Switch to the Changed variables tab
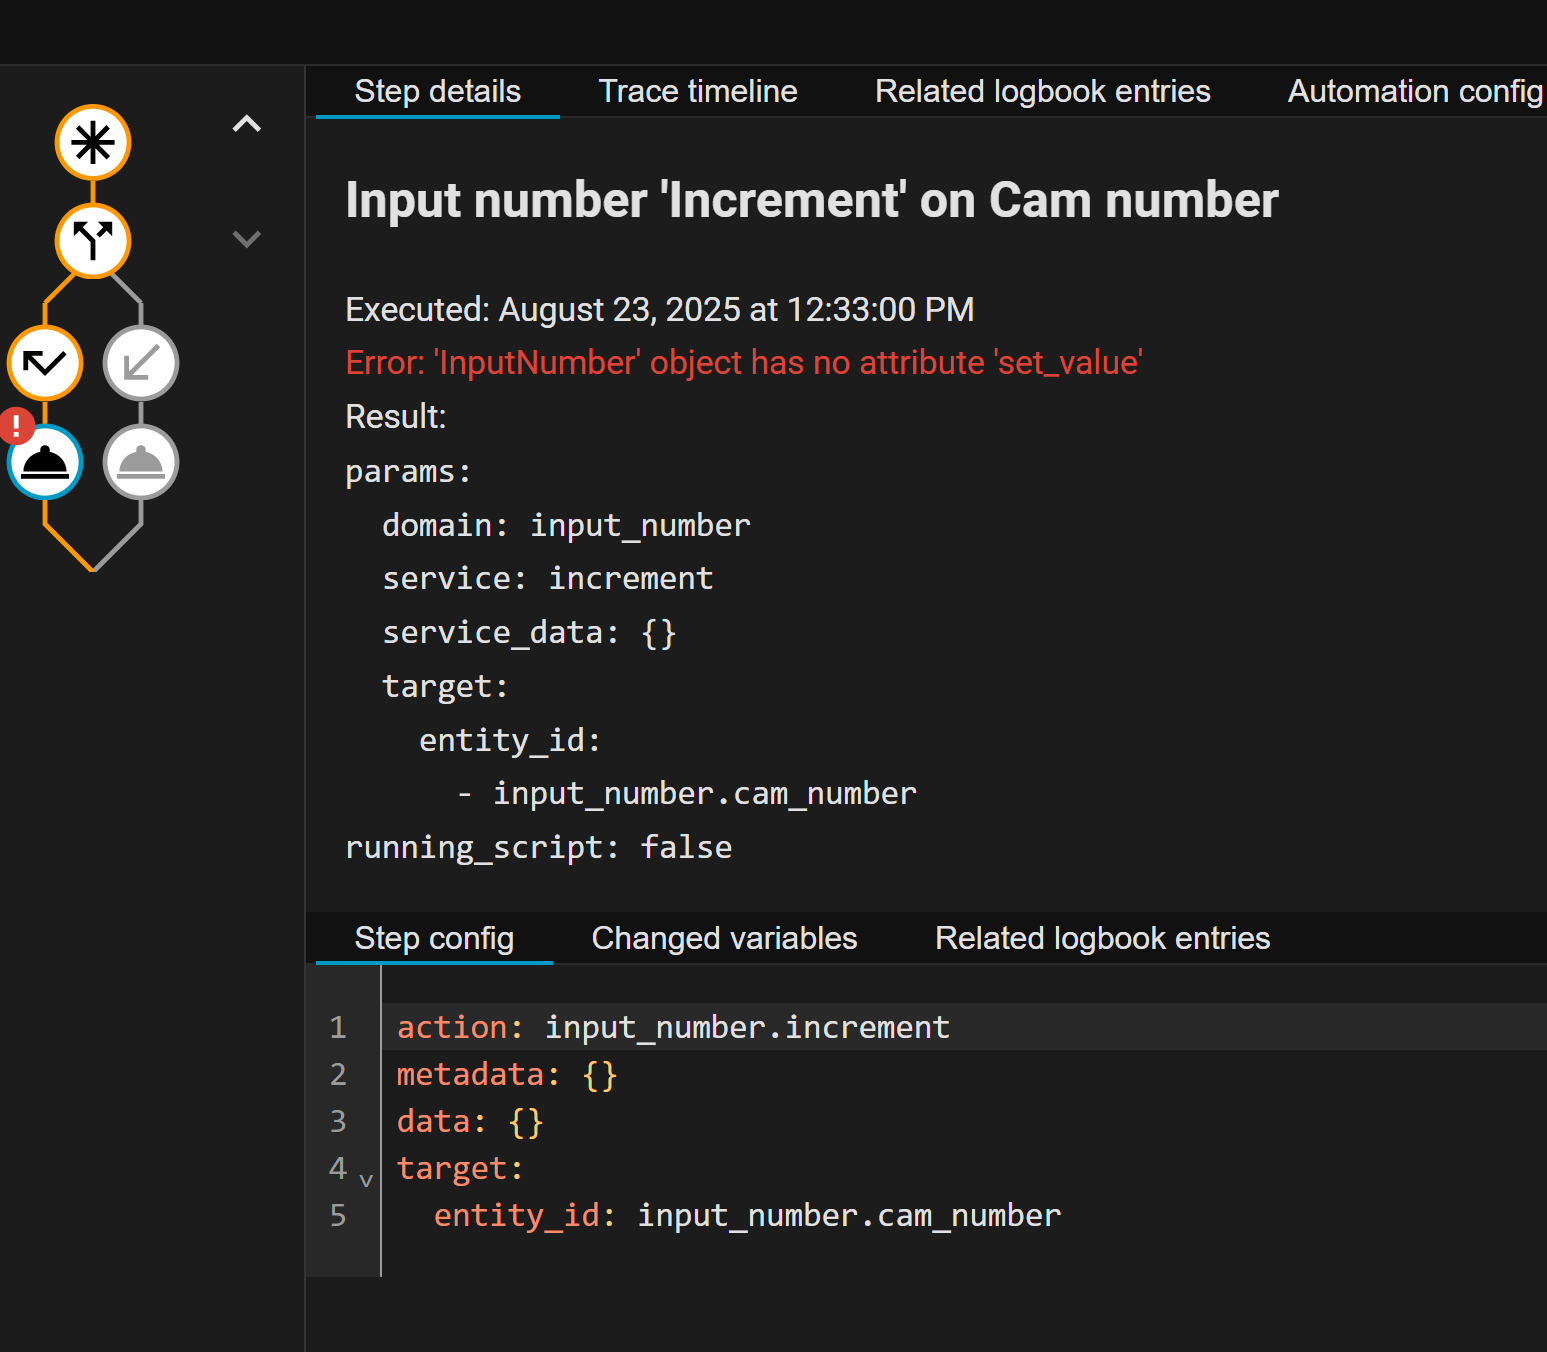 [x=723, y=938]
